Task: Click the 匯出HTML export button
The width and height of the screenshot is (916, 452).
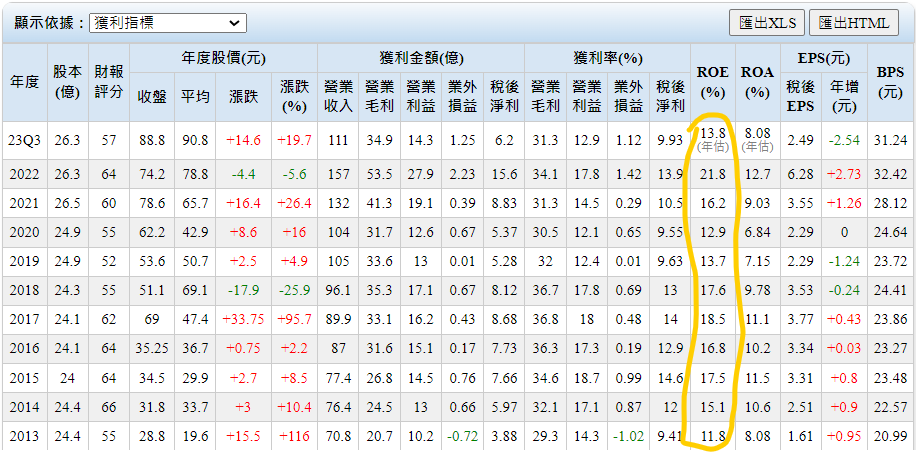Action: click(x=853, y=22)
